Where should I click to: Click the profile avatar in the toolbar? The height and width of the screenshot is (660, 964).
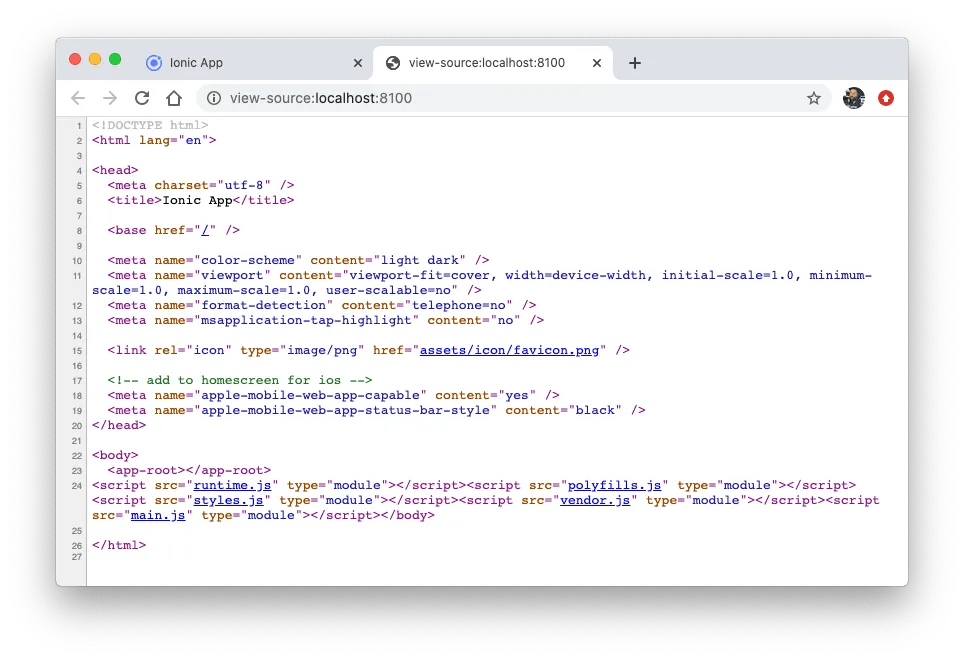tap(853, 98)
